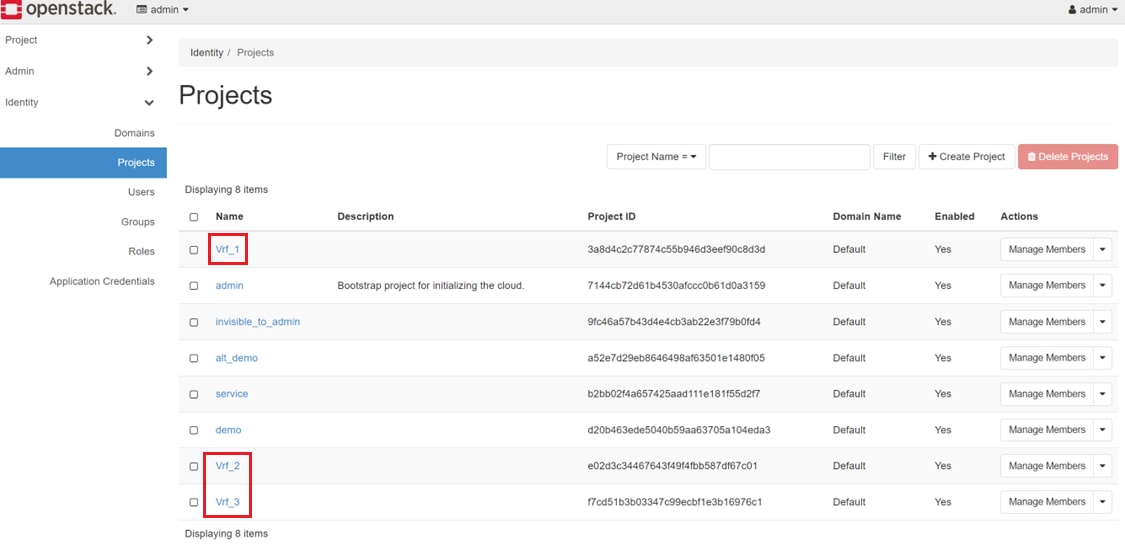This screenshot has height=545, width=1125.
Task: Open the service project link
Action: point(232,394)
